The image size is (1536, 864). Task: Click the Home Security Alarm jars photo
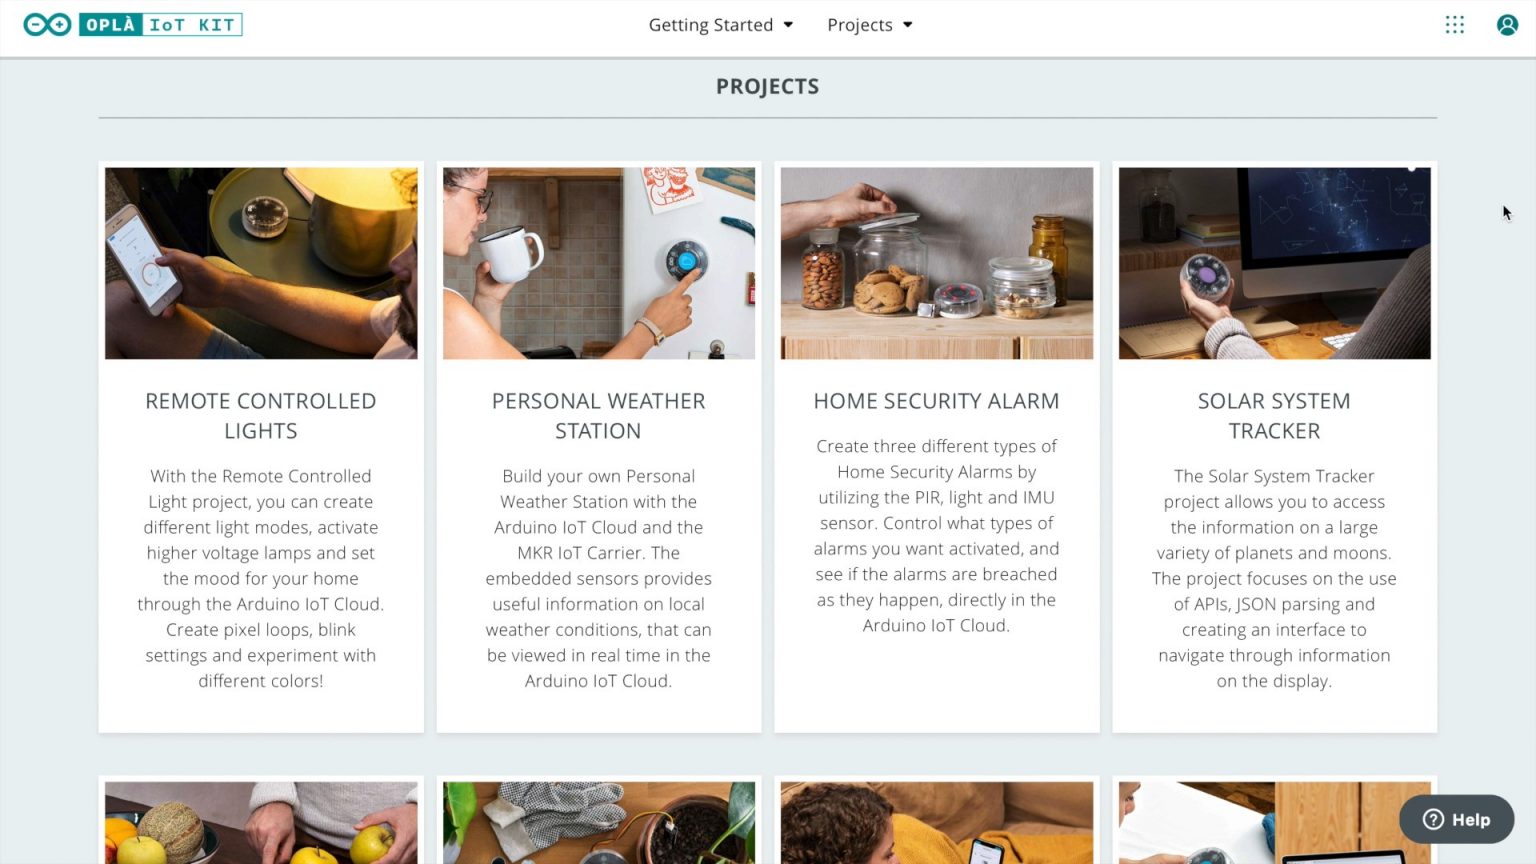tap(936, 263)
